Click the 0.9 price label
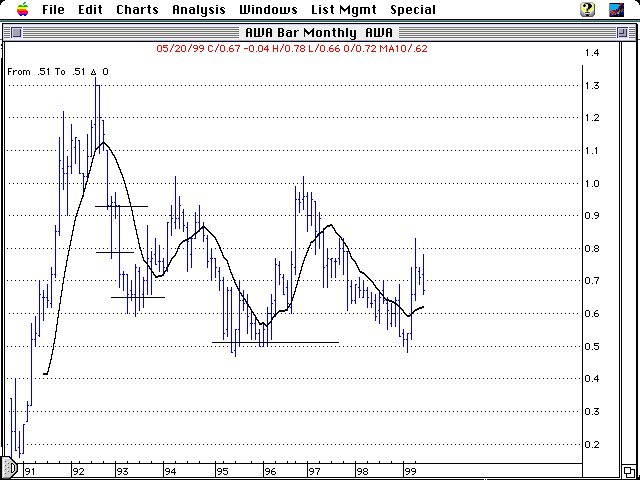This screenshot has height=480, width=640. tap(592, 216)
